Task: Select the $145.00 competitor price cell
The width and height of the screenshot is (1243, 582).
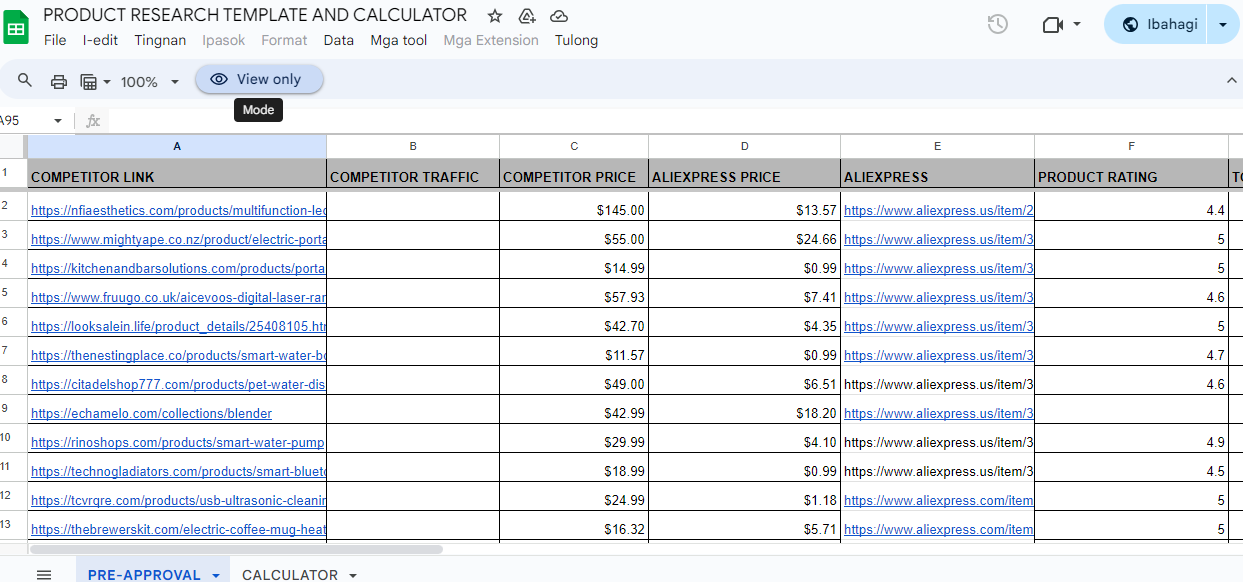Action: click(x=574, y=207)
